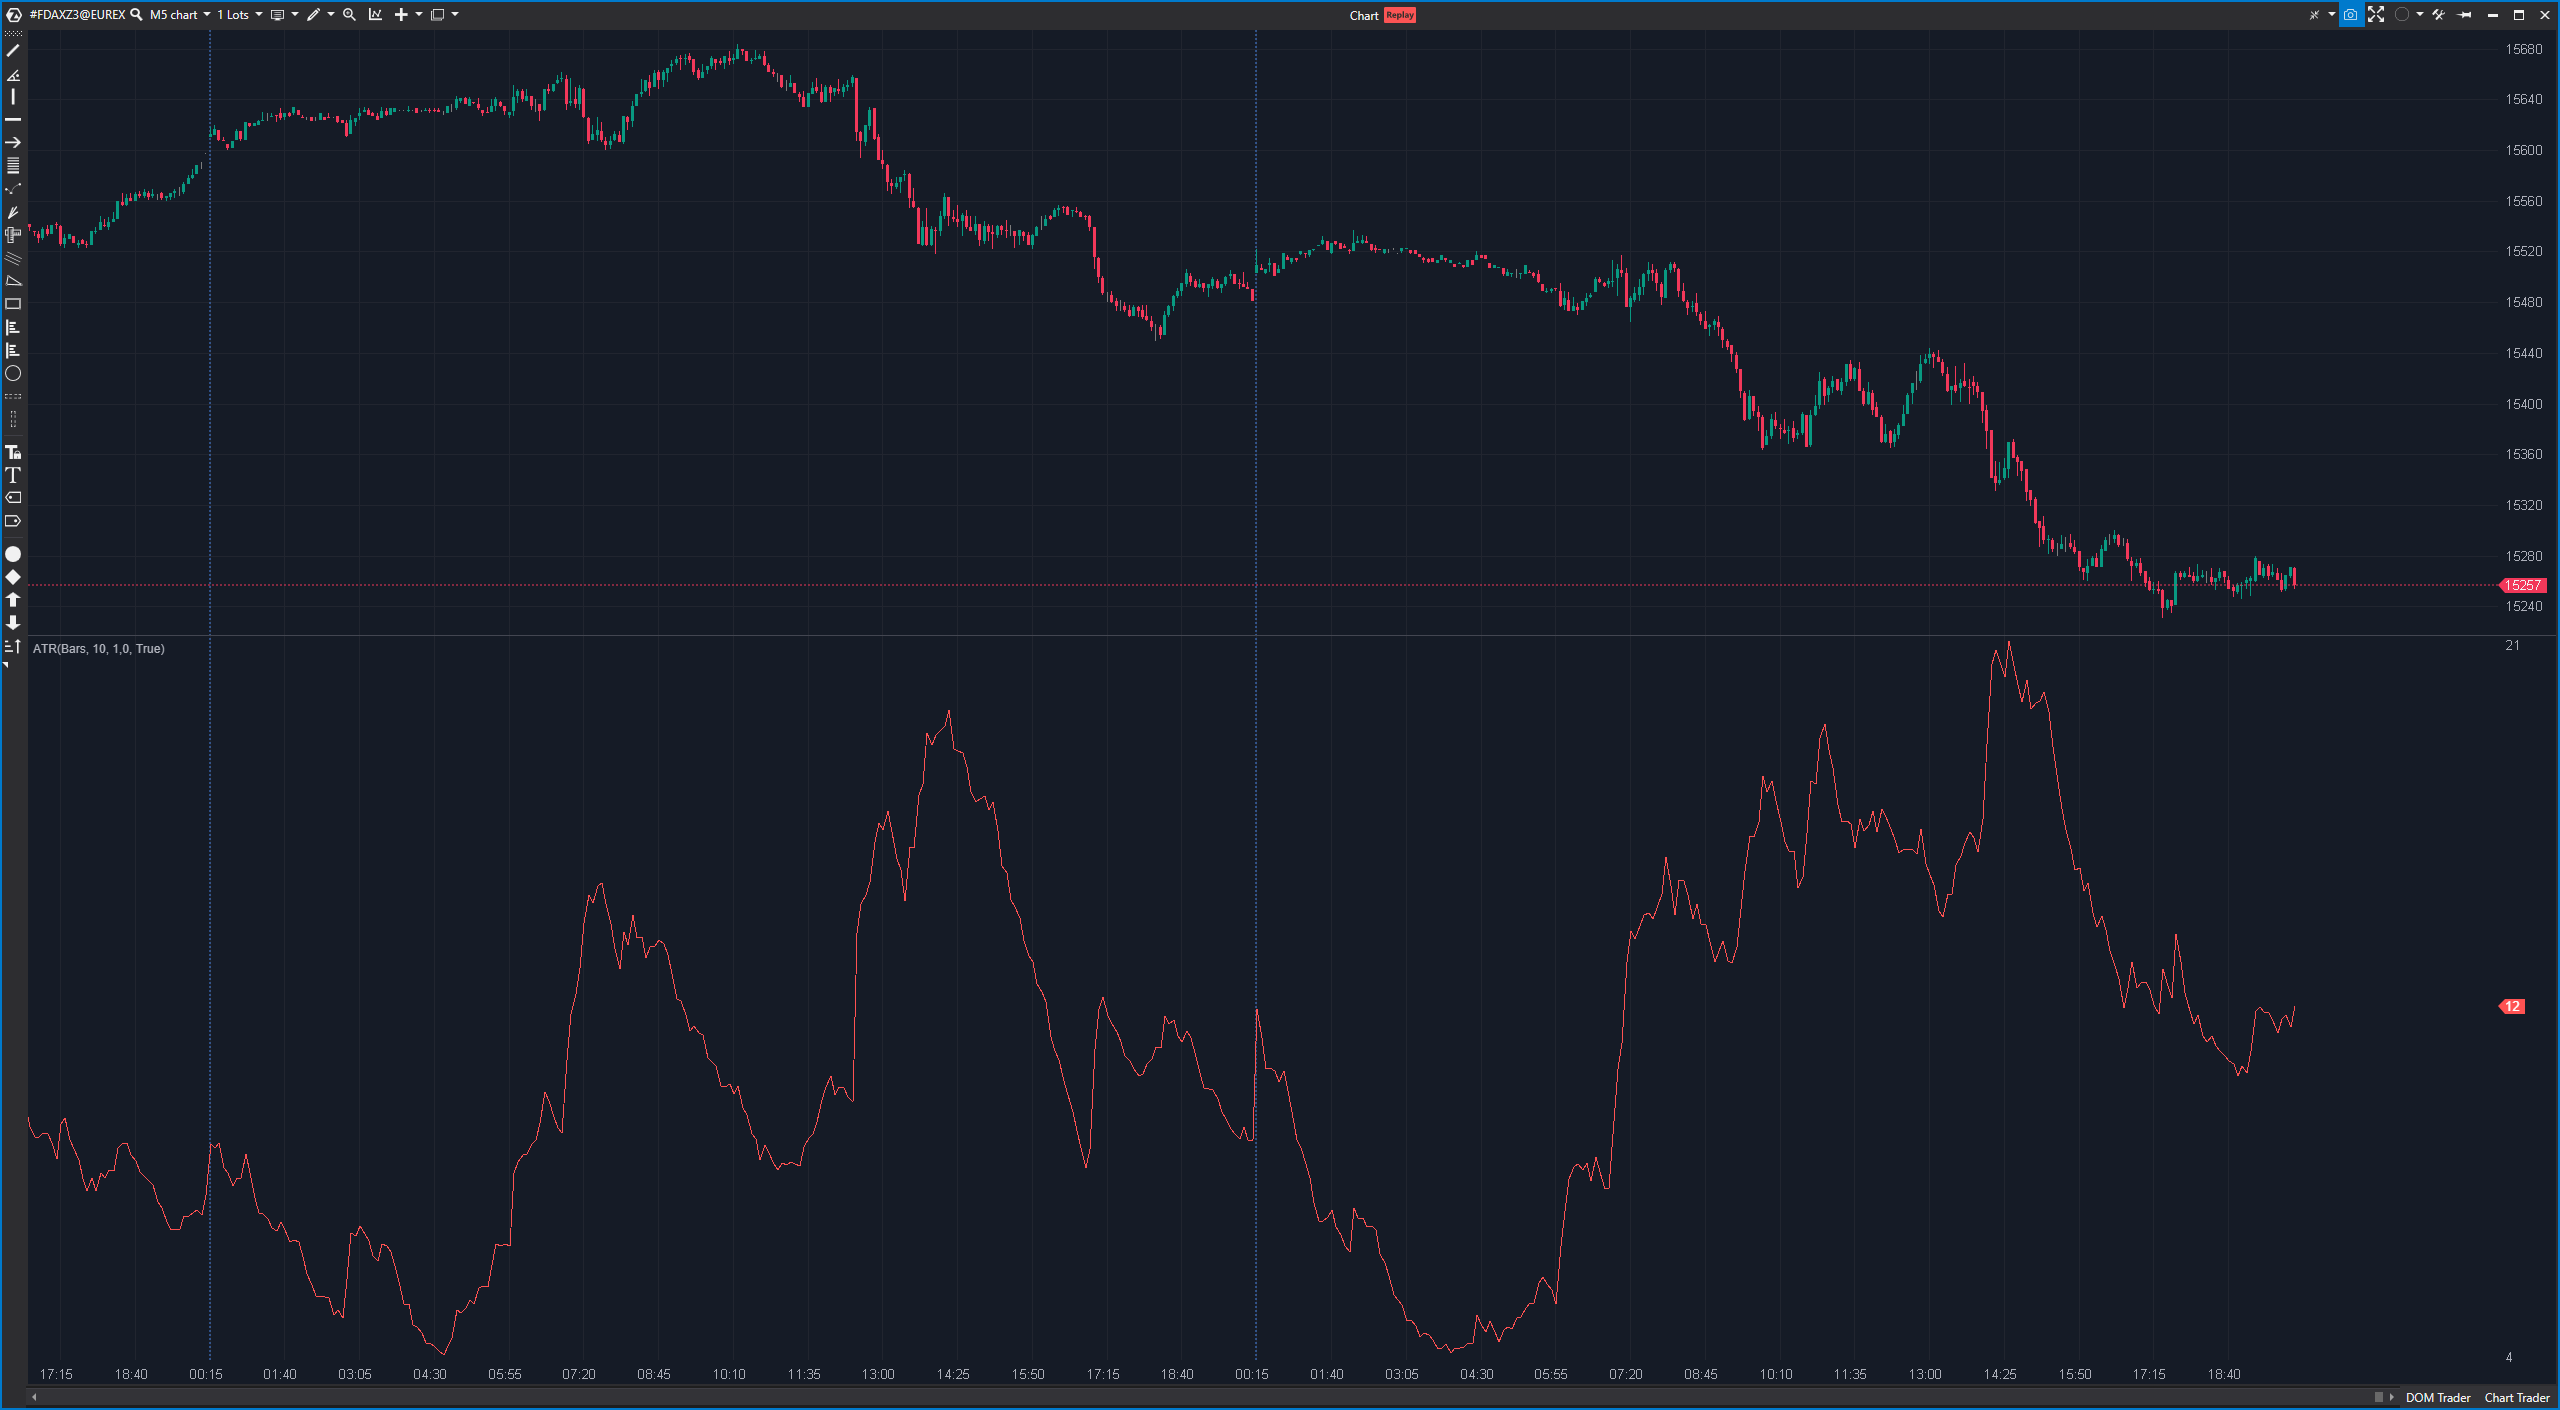
Task: Toggle pin window on top
Action: [x=2465, y=15]
